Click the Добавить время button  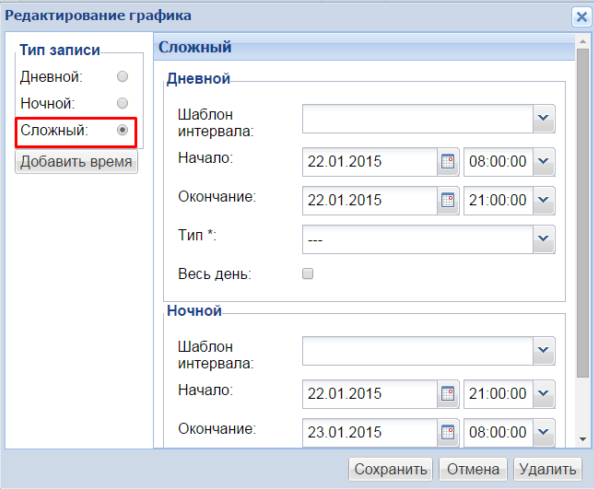click(76, 162)
